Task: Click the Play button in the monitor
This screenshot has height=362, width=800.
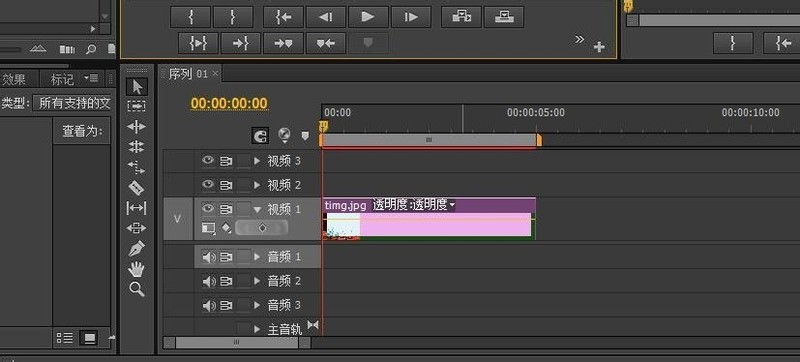Action: click(368, 17)
